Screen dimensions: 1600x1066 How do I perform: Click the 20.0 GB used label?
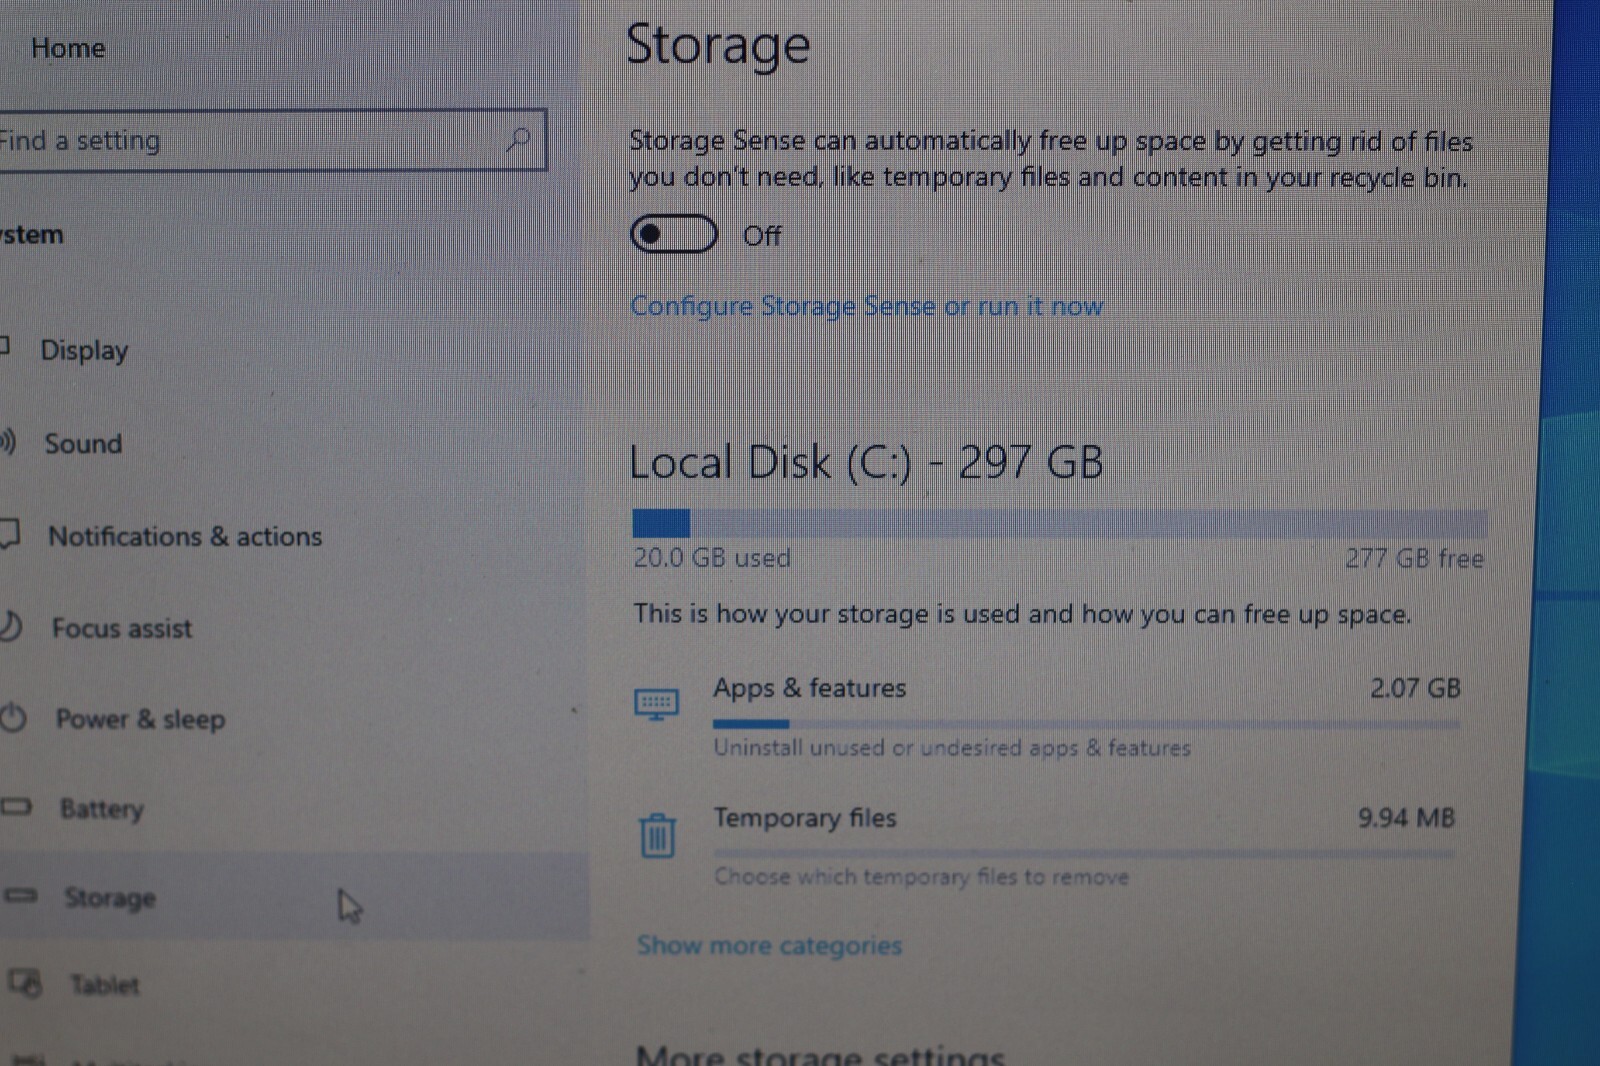[712, 558]
